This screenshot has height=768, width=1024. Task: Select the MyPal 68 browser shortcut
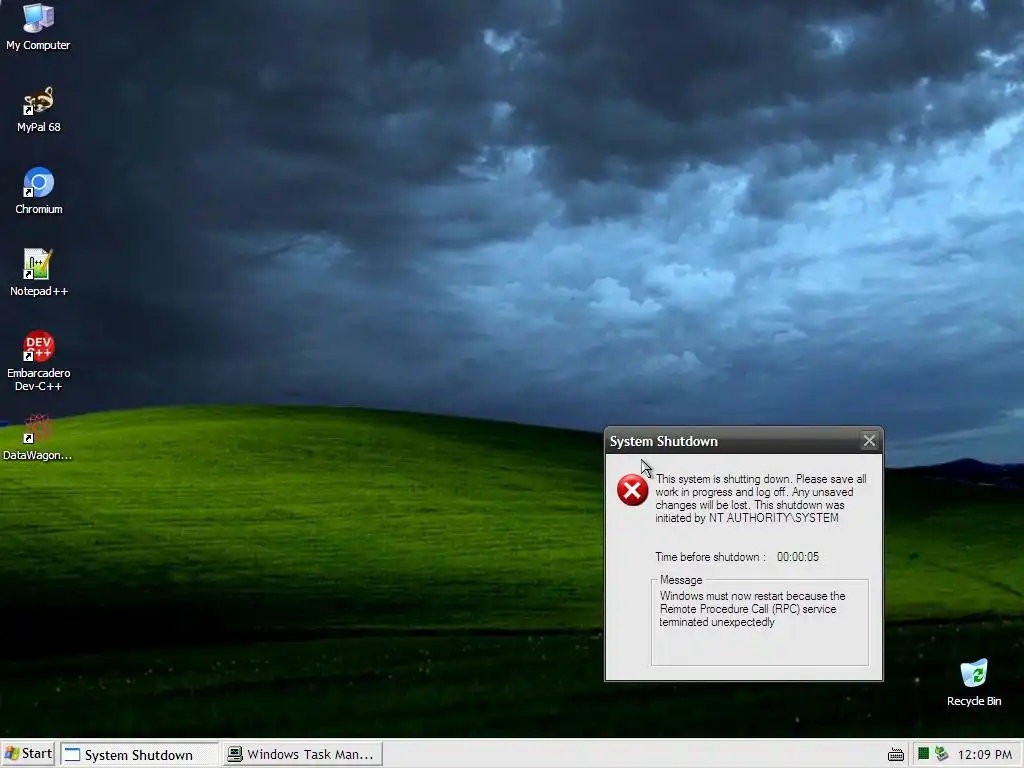(x=38, y=110)
